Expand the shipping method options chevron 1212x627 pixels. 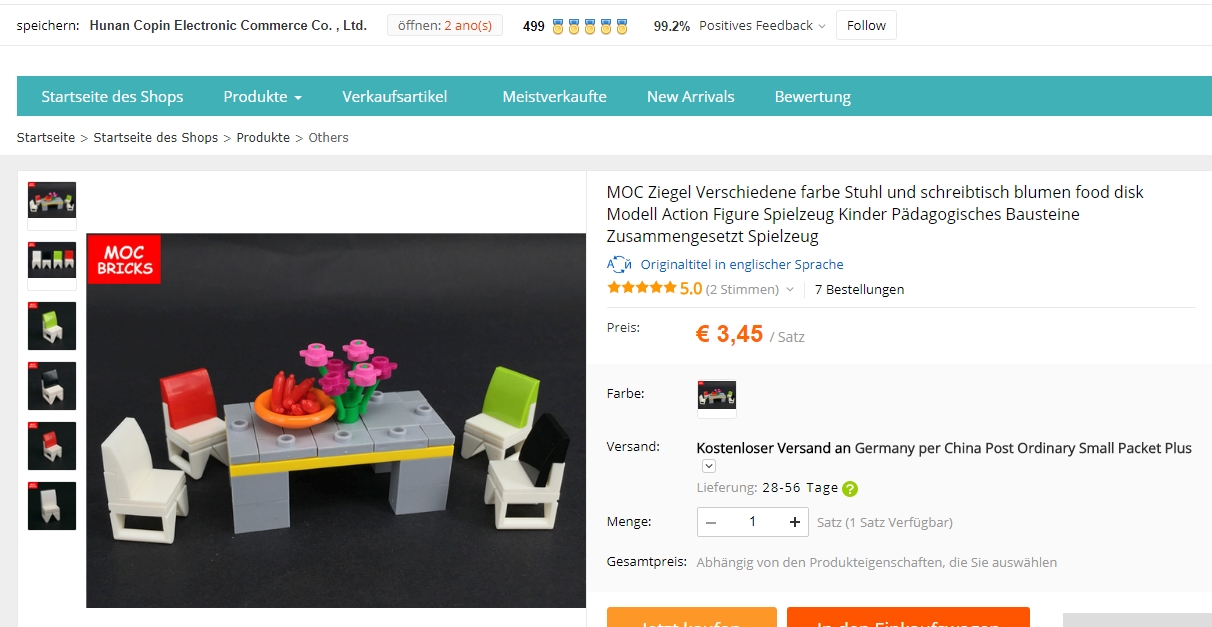click(x=709, y=466)
